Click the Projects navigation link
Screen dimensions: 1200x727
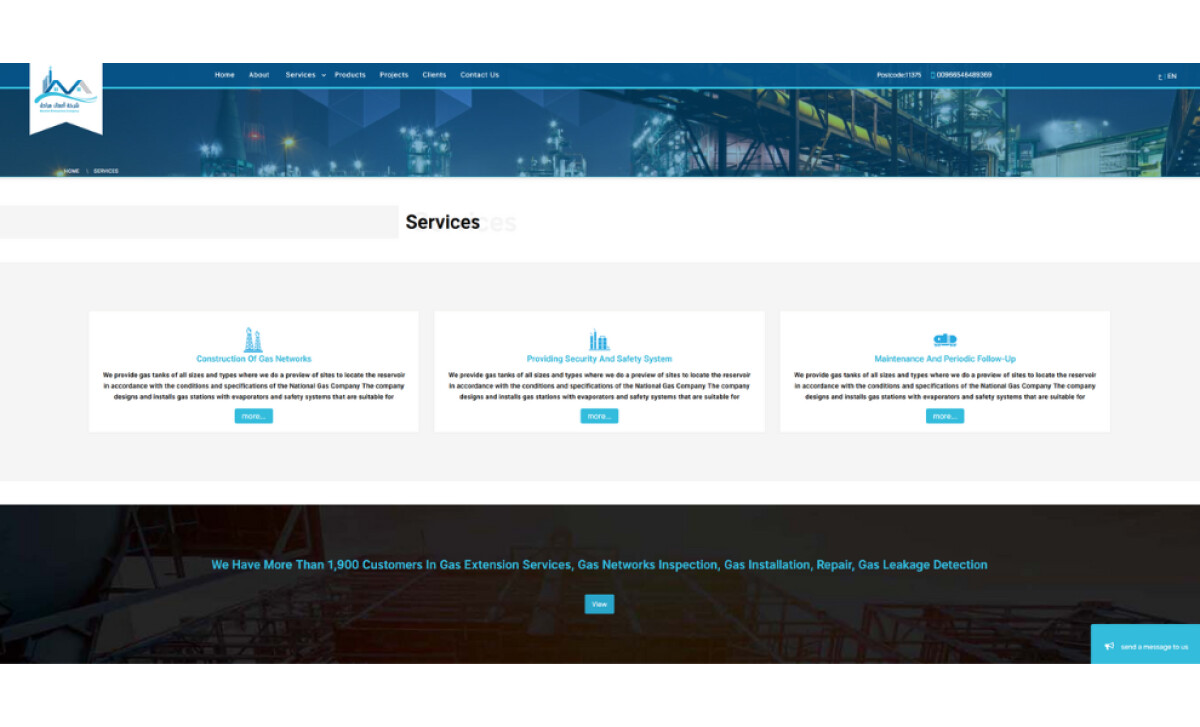[394, 74]
